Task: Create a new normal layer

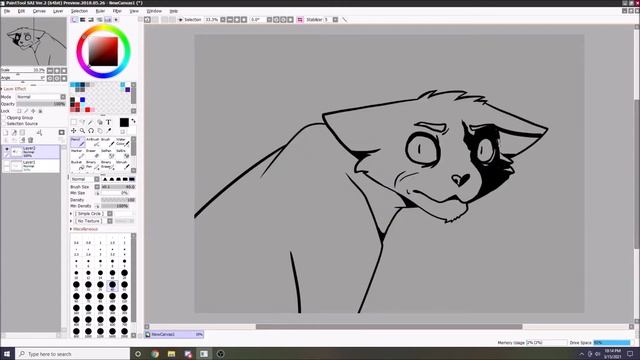Action: [6, 133]
